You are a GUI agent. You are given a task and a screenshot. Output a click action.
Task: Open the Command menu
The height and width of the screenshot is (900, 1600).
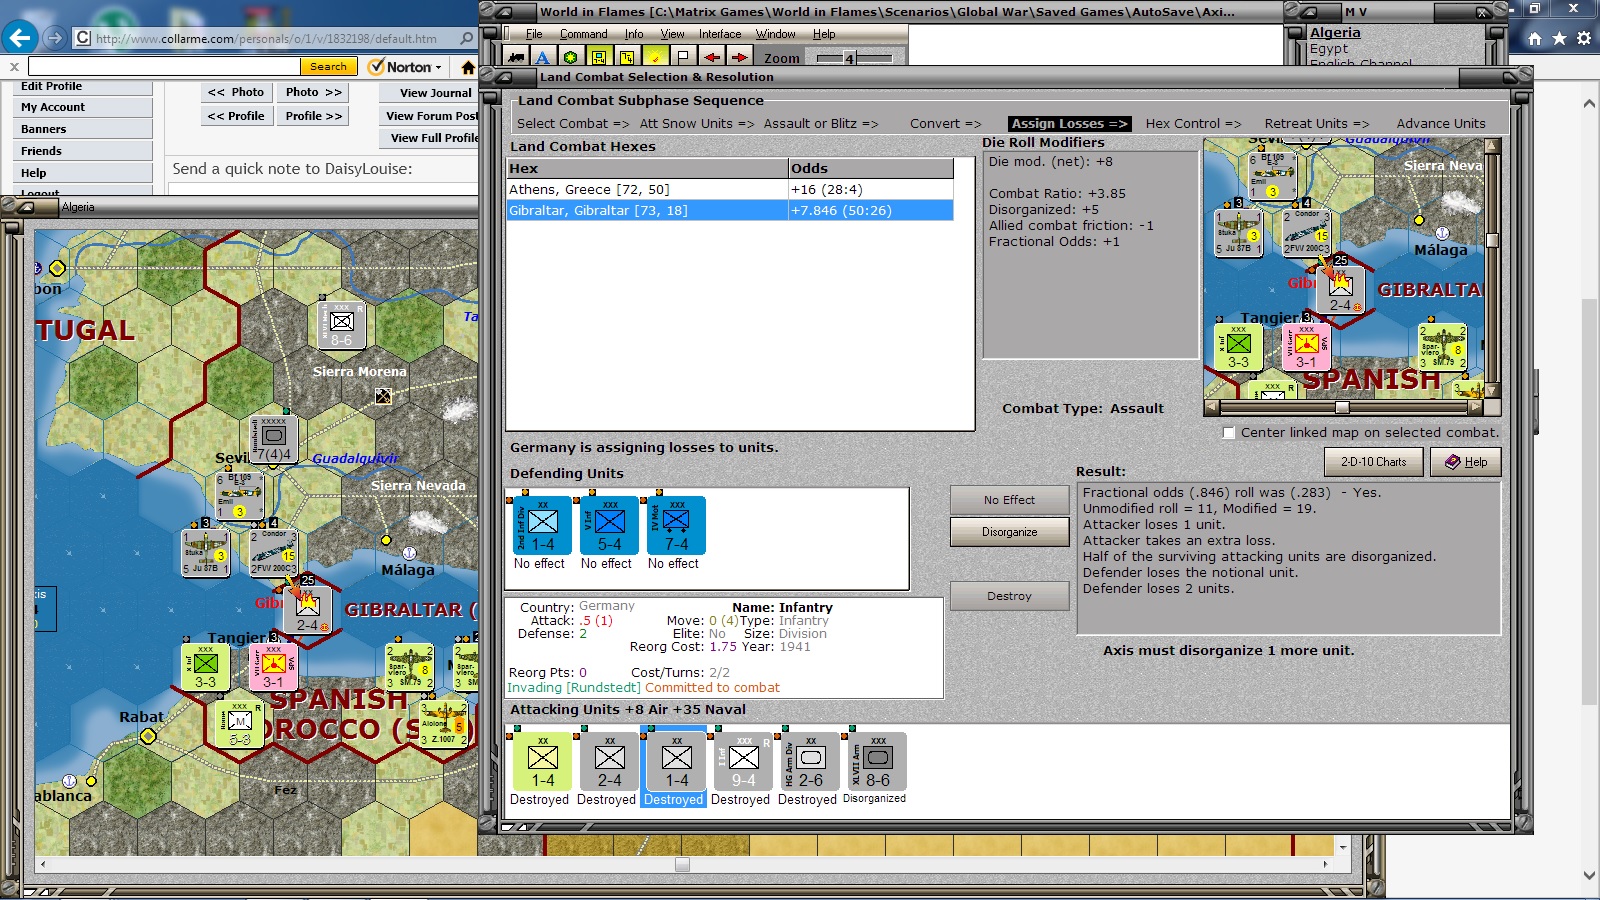click(x=583, y=34)
